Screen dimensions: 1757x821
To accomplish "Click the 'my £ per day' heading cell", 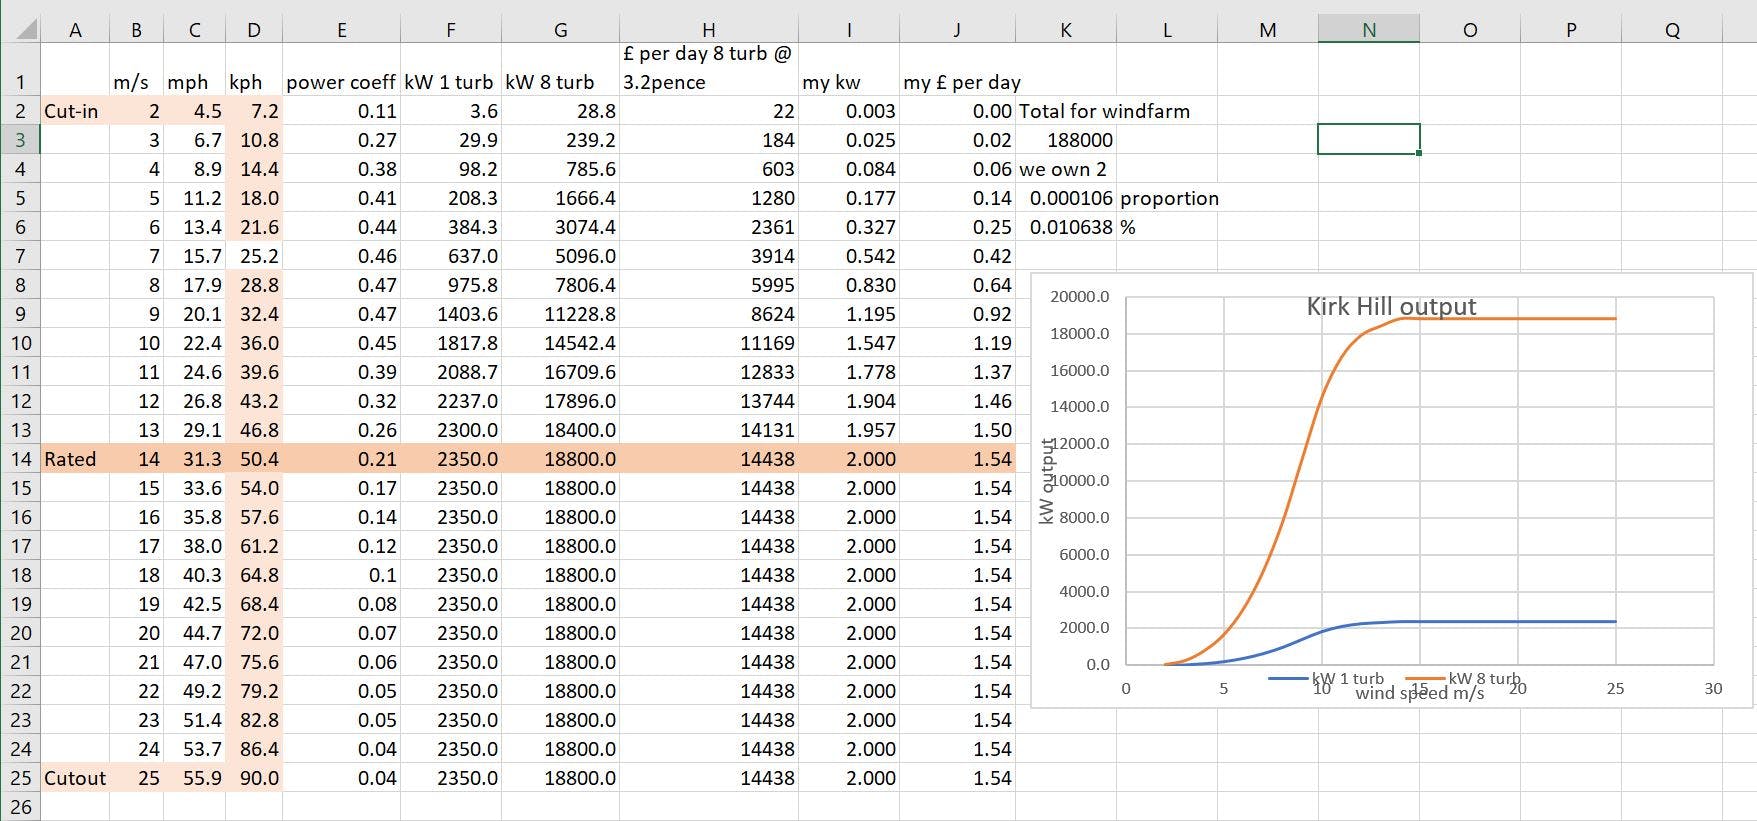I will 957,69.
